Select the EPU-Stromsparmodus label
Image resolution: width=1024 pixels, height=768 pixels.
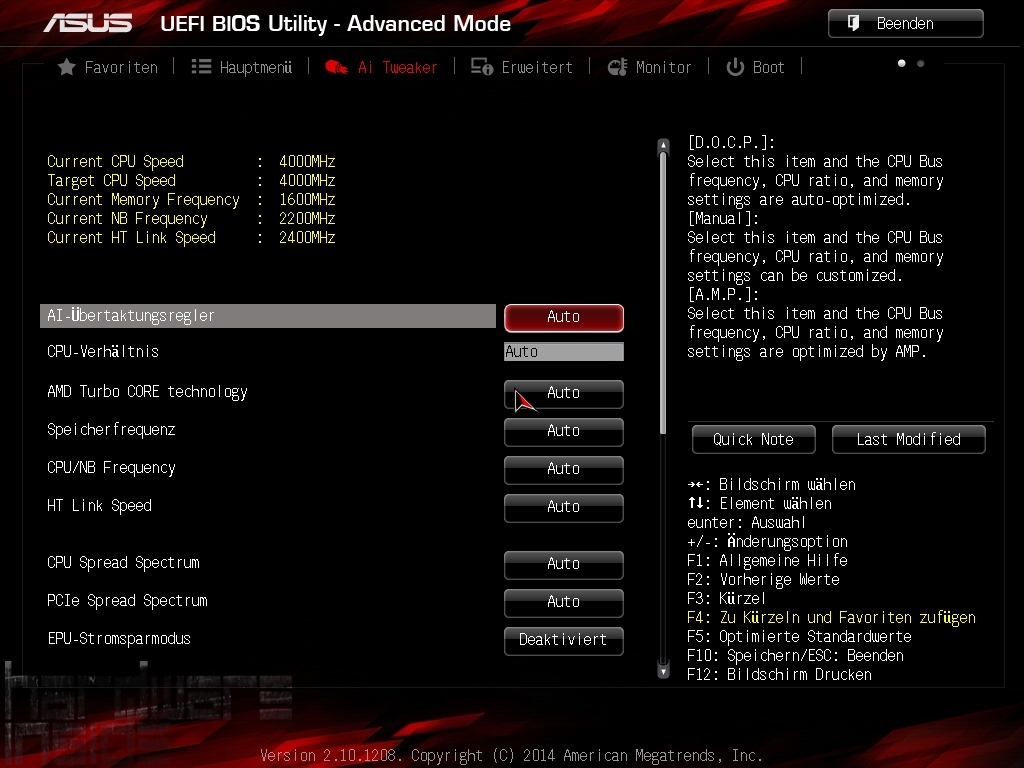119,639
